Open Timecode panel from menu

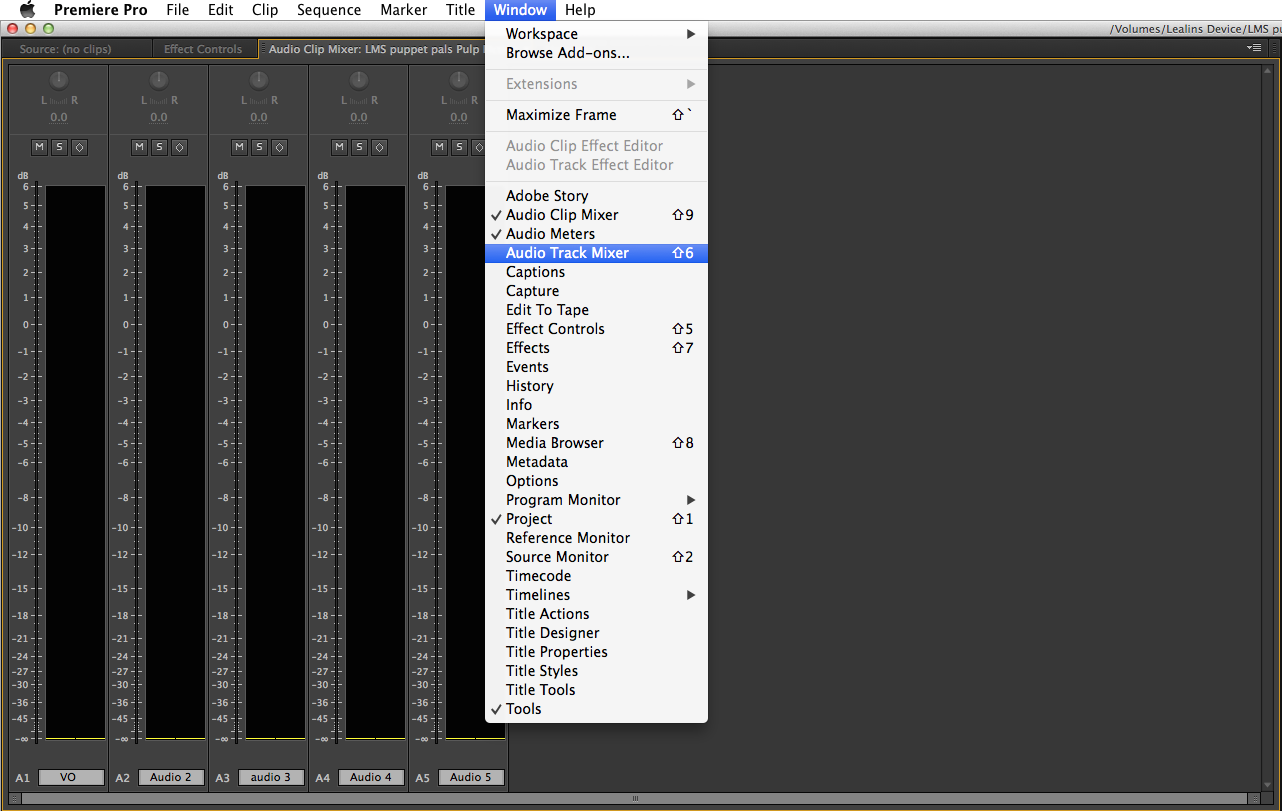click(596, 576)
